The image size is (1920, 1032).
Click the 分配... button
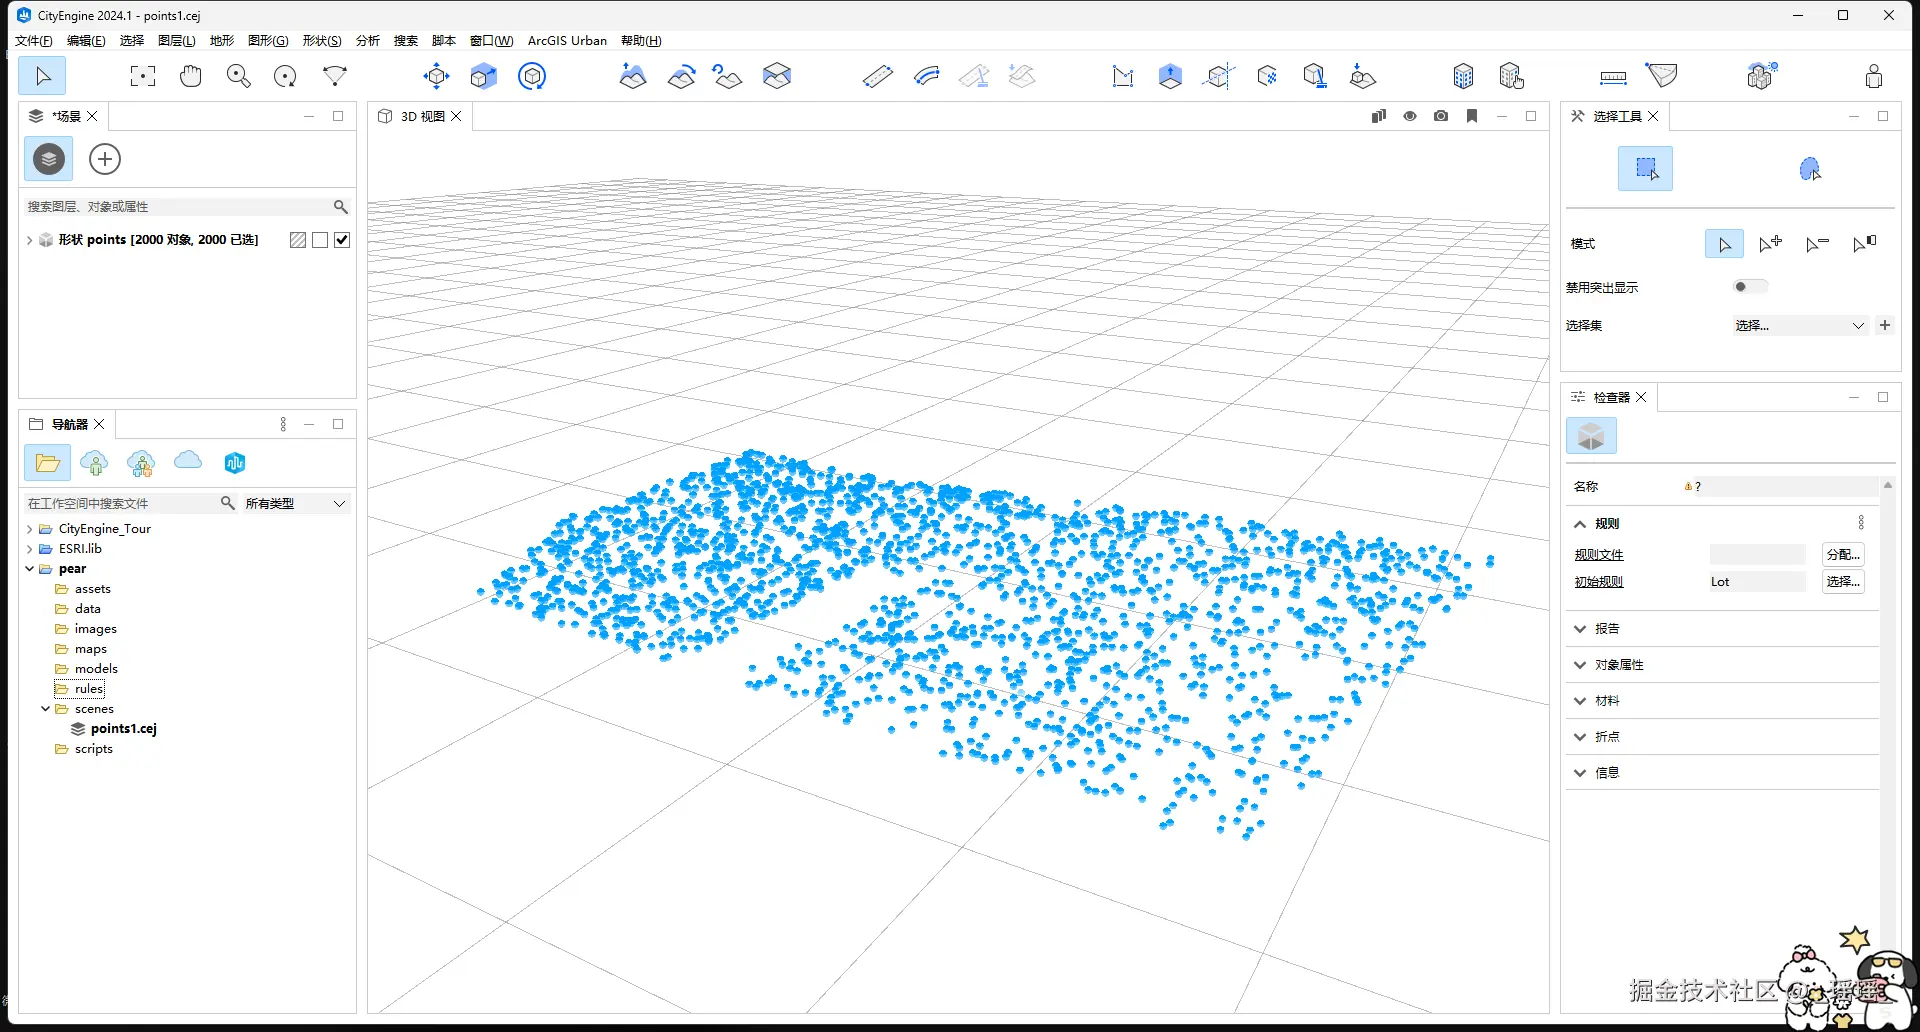1842,555
